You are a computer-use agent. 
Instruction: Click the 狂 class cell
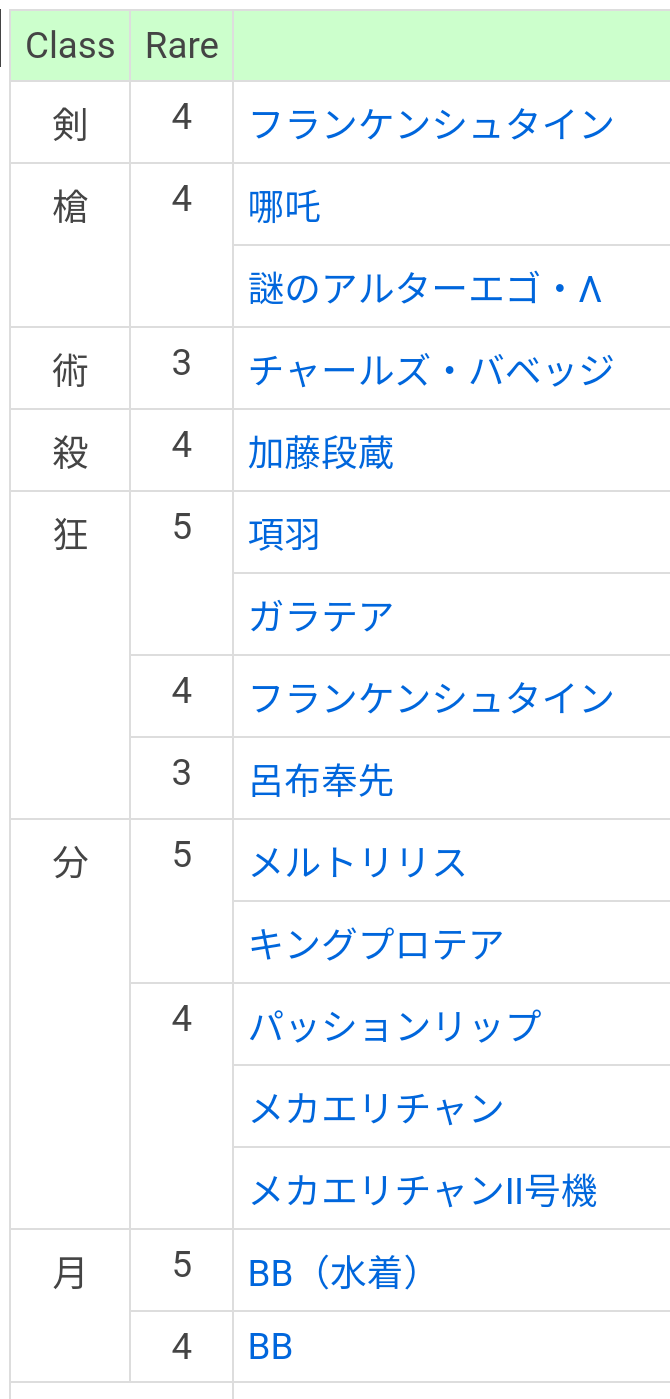click(x=70, y=535)
